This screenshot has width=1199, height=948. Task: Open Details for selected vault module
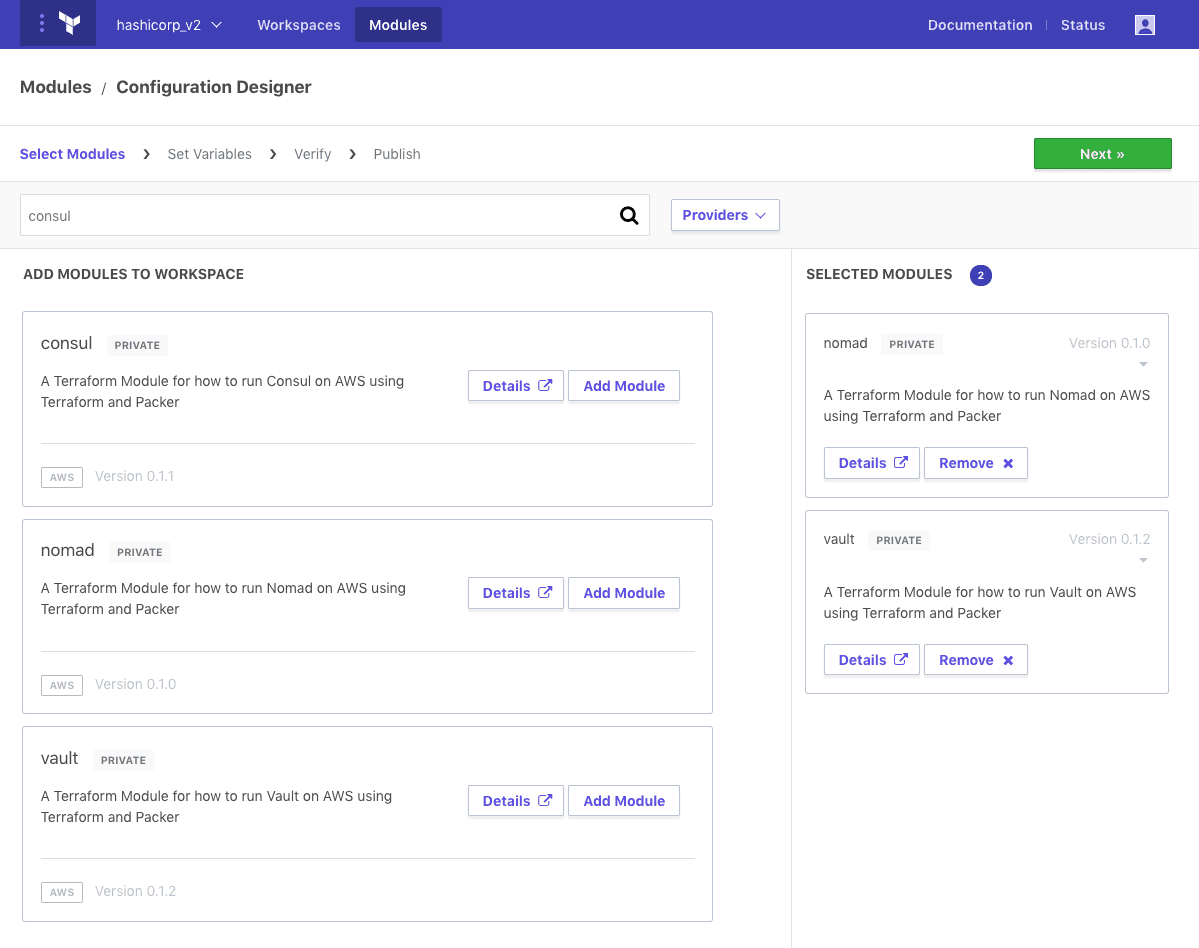(x=872, y=660)
